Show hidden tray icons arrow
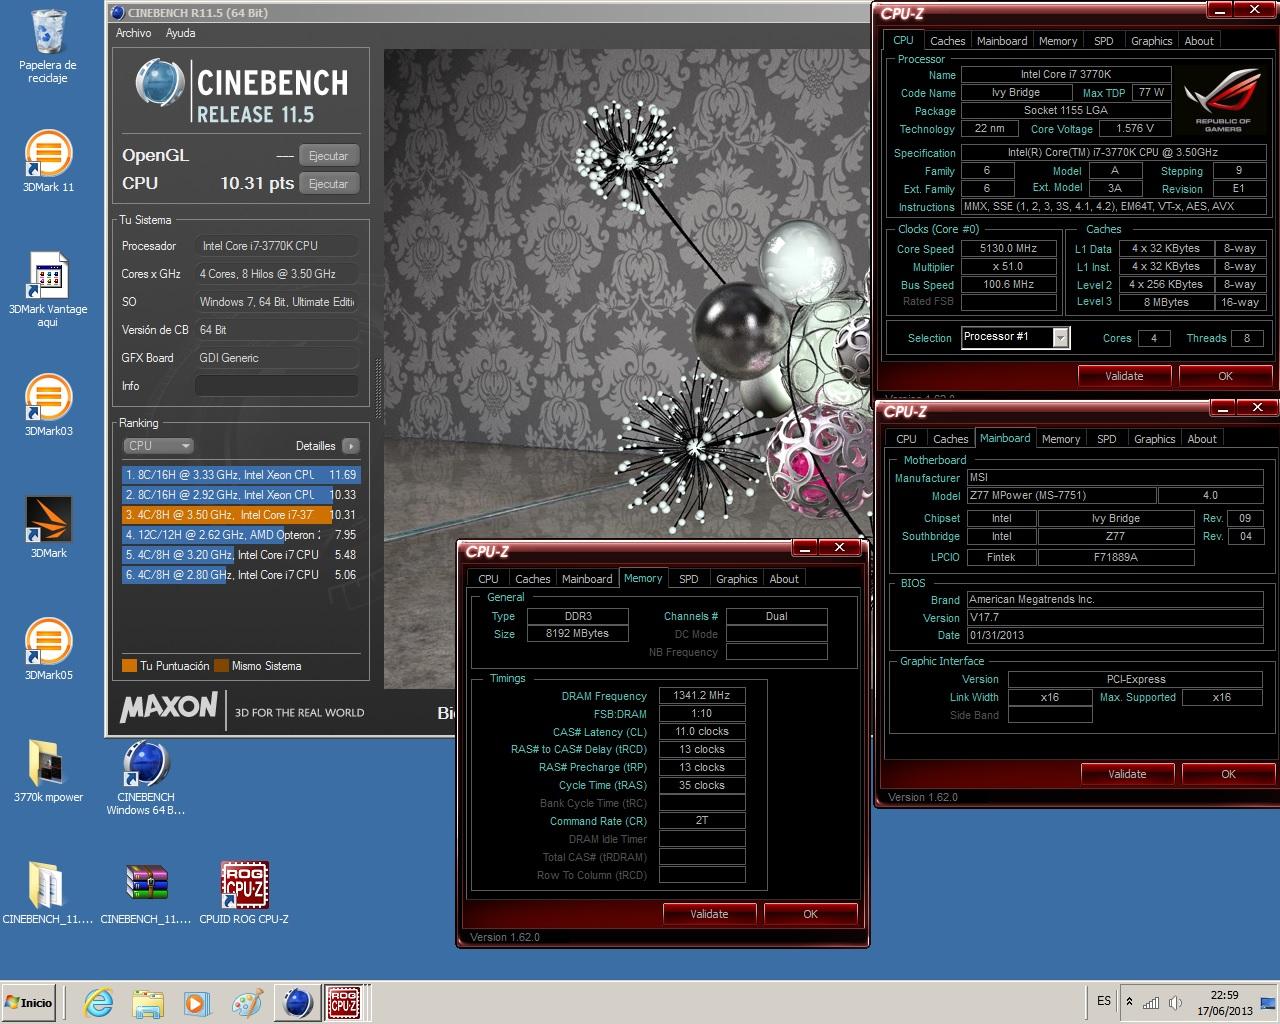The image size is (1280, 1024). point(1129,1002)
